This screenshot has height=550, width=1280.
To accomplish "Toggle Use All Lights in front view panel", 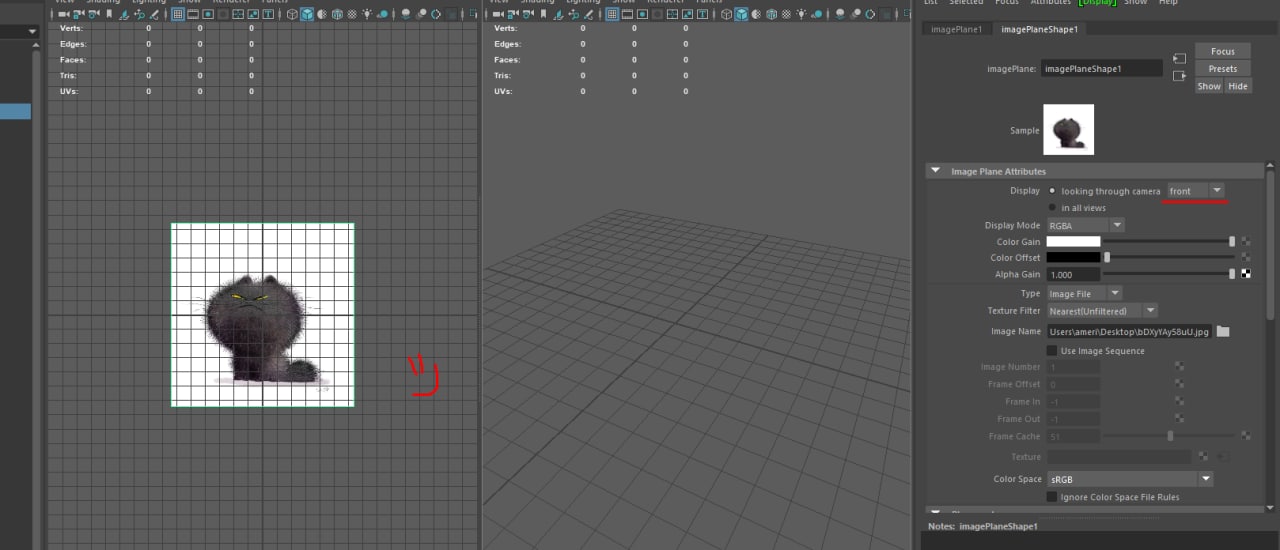I will pyautogui.click(x=367, y=14).
